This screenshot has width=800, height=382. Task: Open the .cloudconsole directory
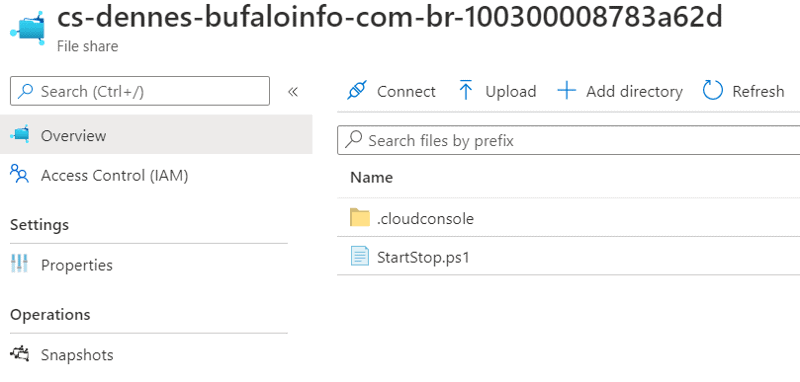click(x=425, y=219)
